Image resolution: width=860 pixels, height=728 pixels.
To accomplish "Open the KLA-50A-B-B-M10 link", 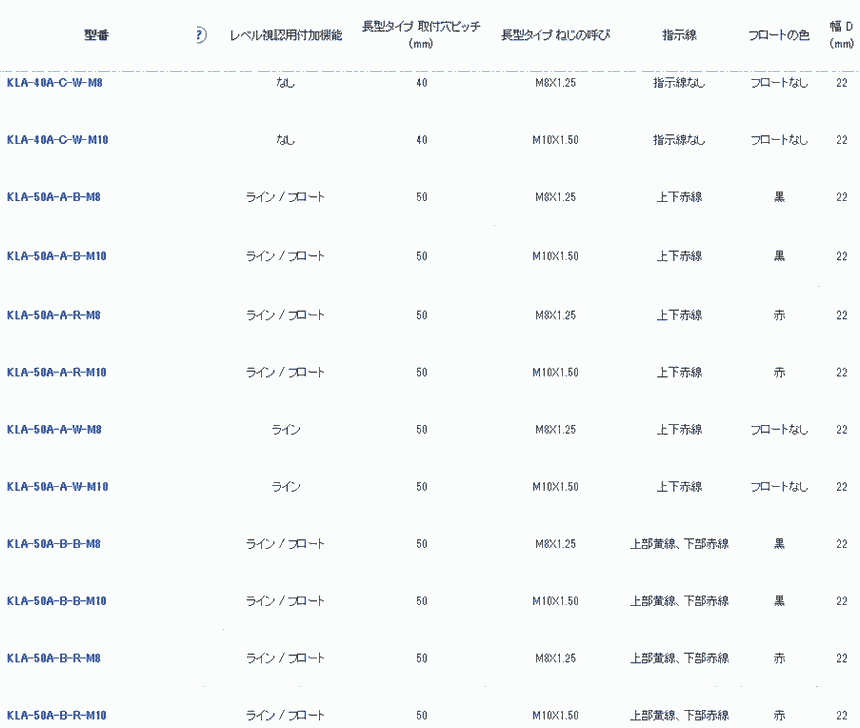I will tap(56, 601).
